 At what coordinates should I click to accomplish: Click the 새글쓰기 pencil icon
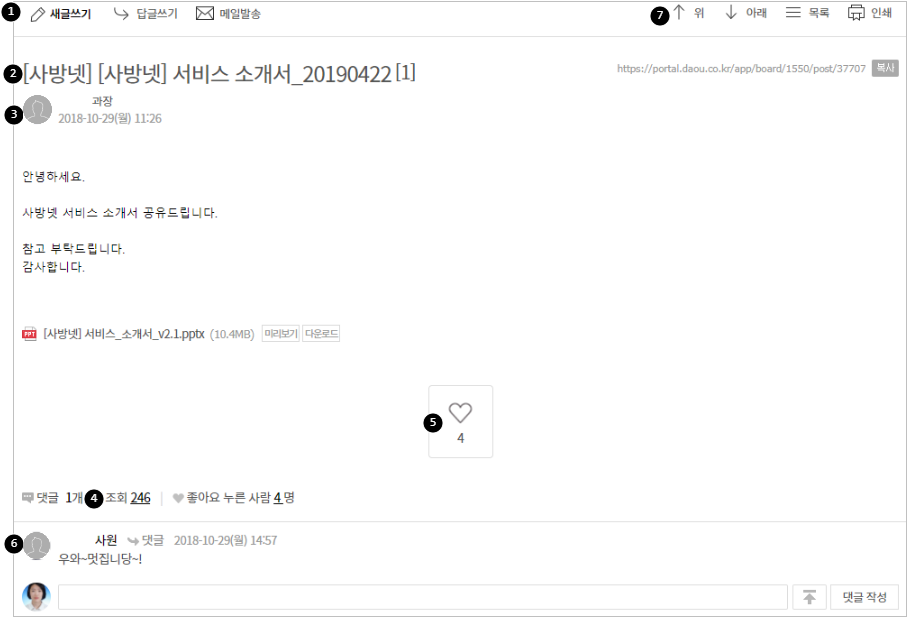point(38,14)
